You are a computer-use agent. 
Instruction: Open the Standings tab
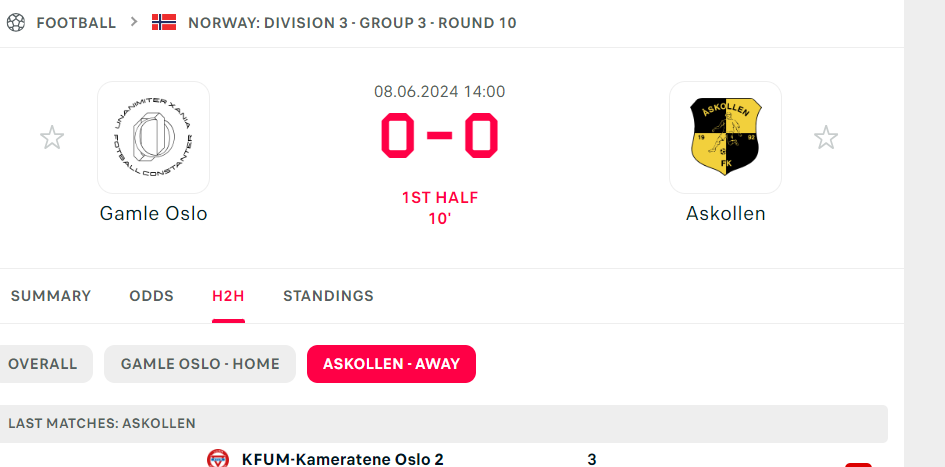click(x=328, y=296)
